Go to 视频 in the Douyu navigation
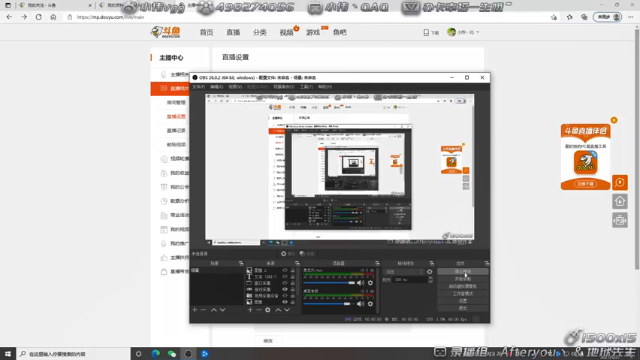640x360 pixels. [287, 32]
